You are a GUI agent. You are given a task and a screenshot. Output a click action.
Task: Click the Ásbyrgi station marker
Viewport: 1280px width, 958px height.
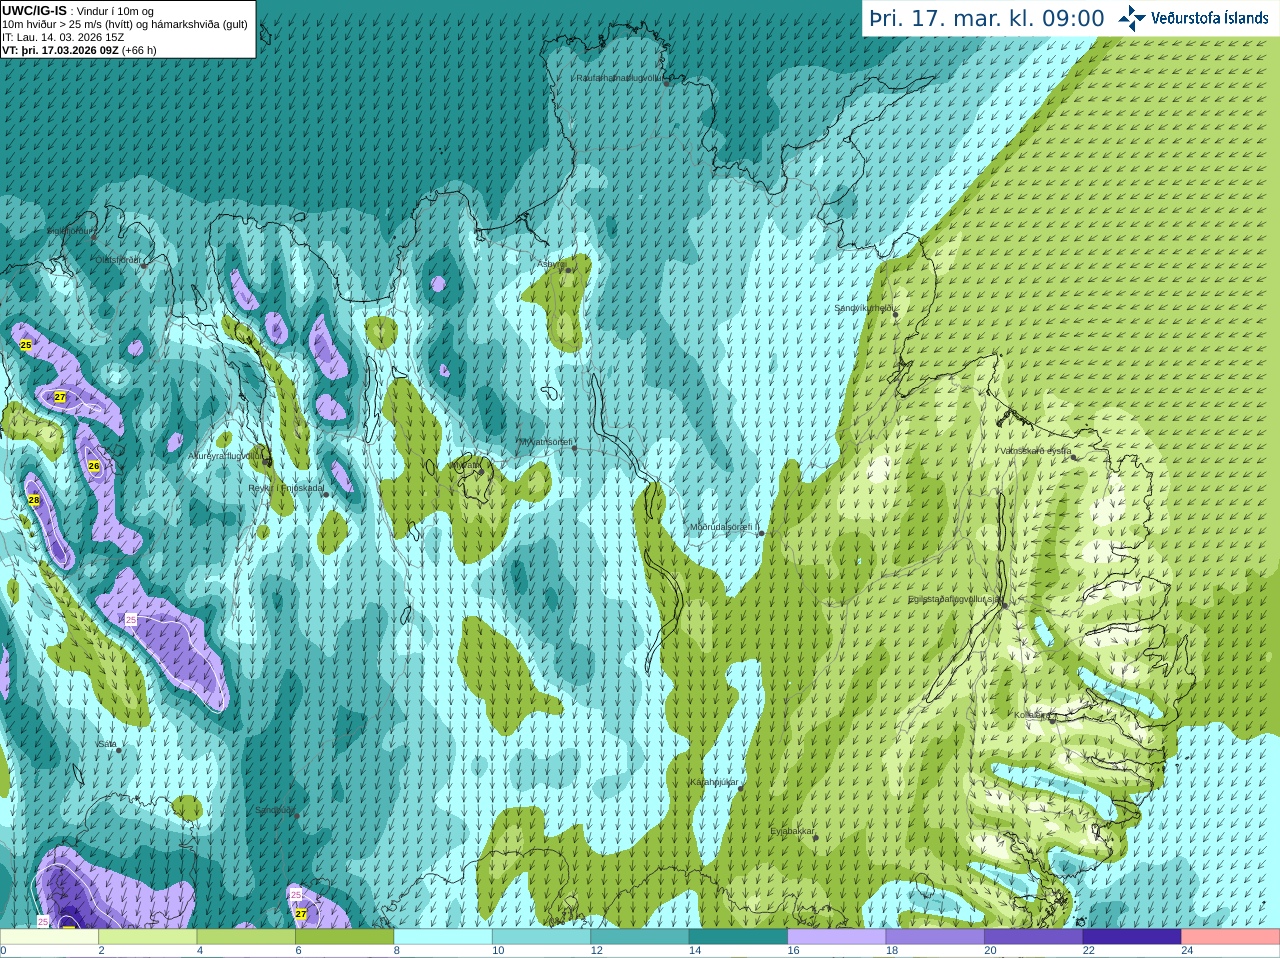(x=568, y=270)
